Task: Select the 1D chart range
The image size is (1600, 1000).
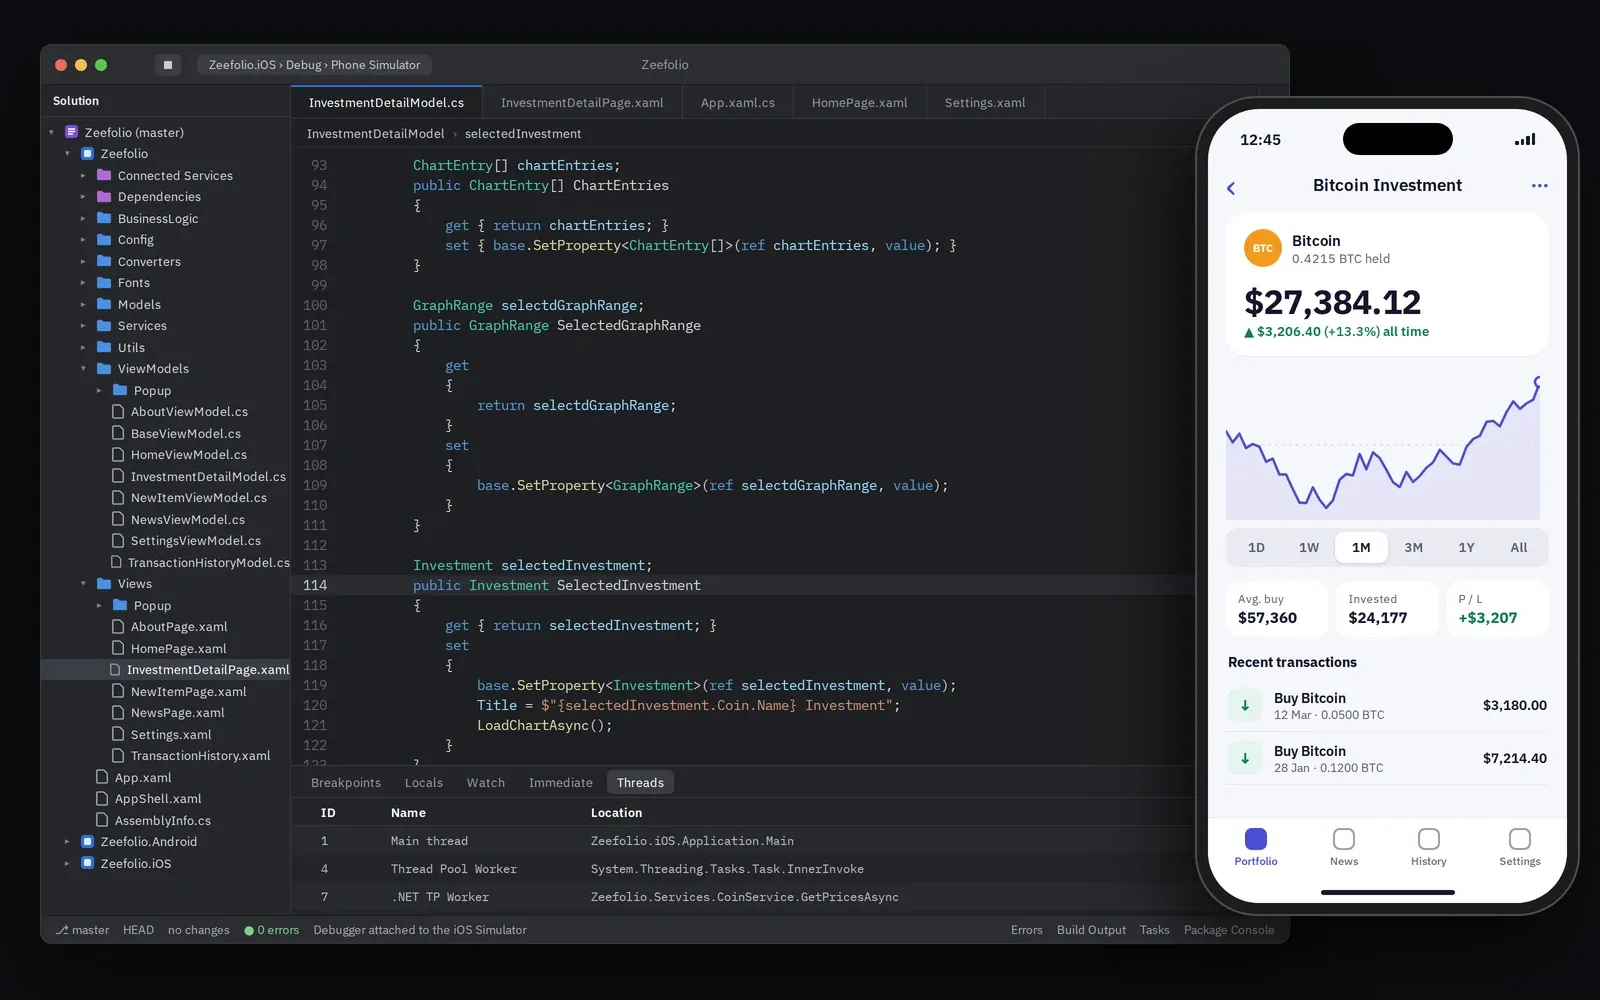Action: pyautogui.click(x=1256, y=547)
